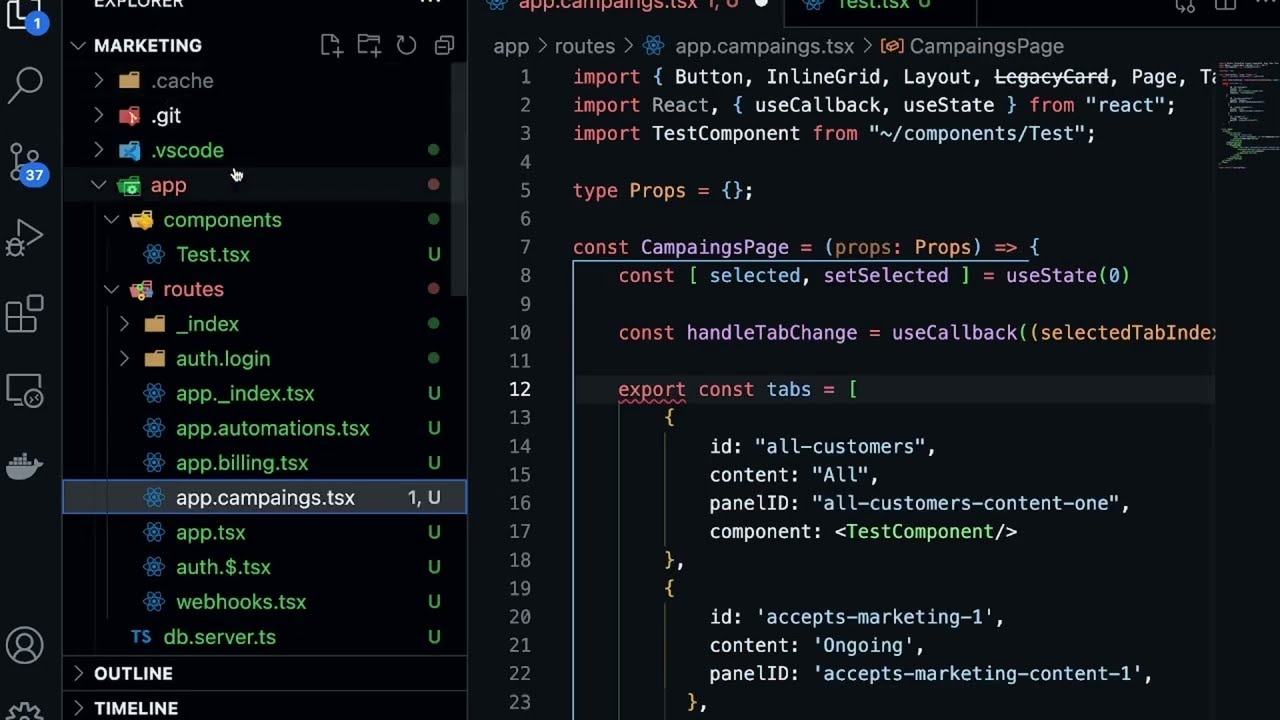This screenshot has height=720, width=1280.
Task: Click the split editor icon at top right
Action: pyautogui.click(x=1225, y=6)
